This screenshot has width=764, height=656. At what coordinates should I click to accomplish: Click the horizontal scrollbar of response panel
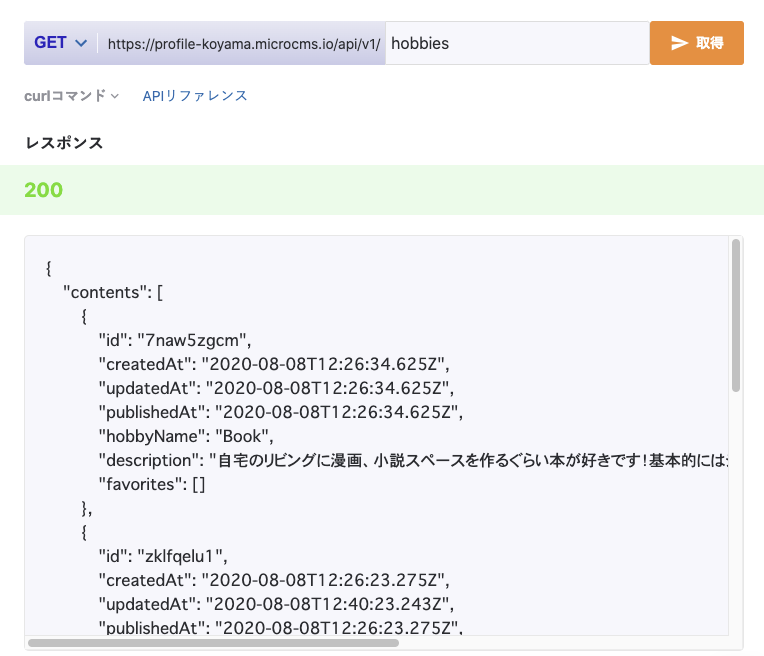pos(213,643)
